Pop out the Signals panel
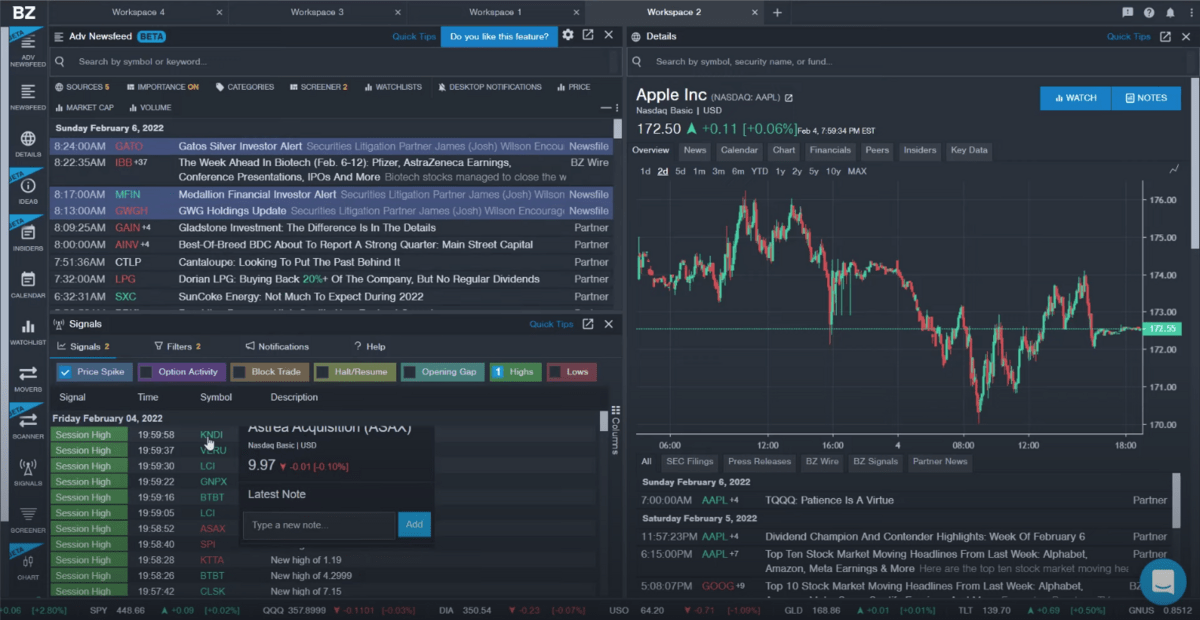Screen dimensions: 1200x620 588,324
